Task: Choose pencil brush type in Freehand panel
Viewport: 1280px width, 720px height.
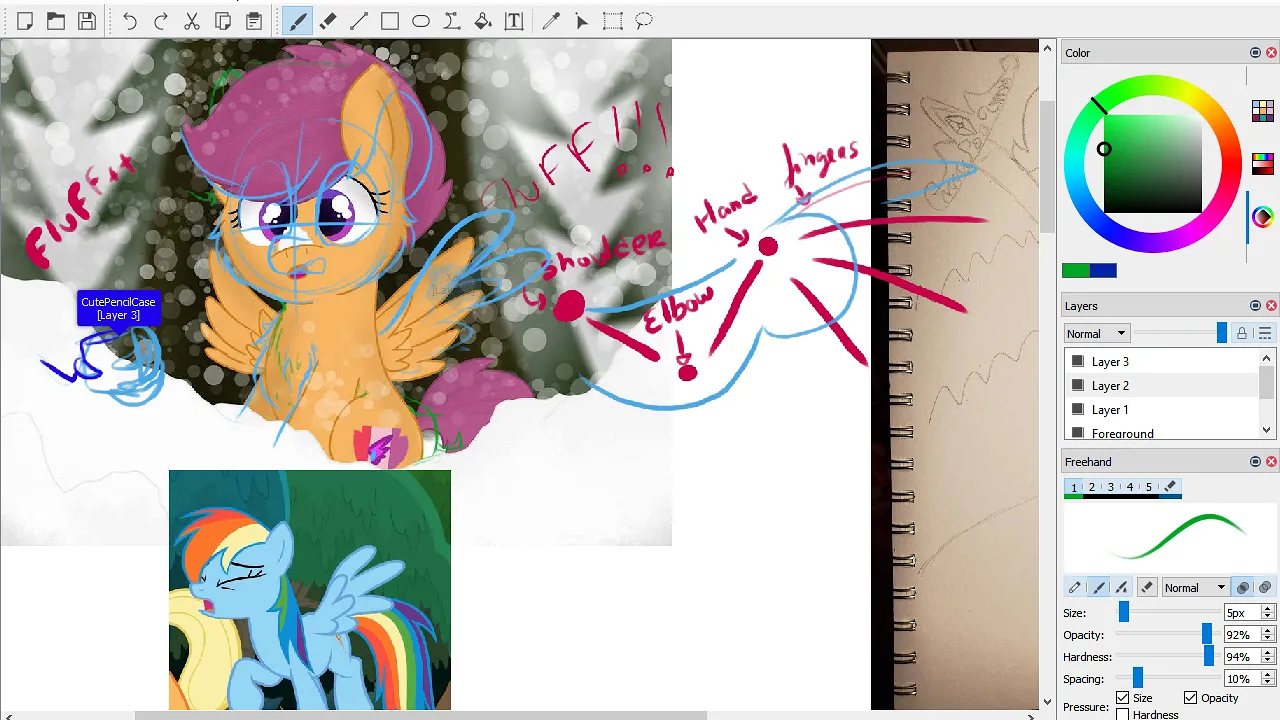Action: [1075, 588]
